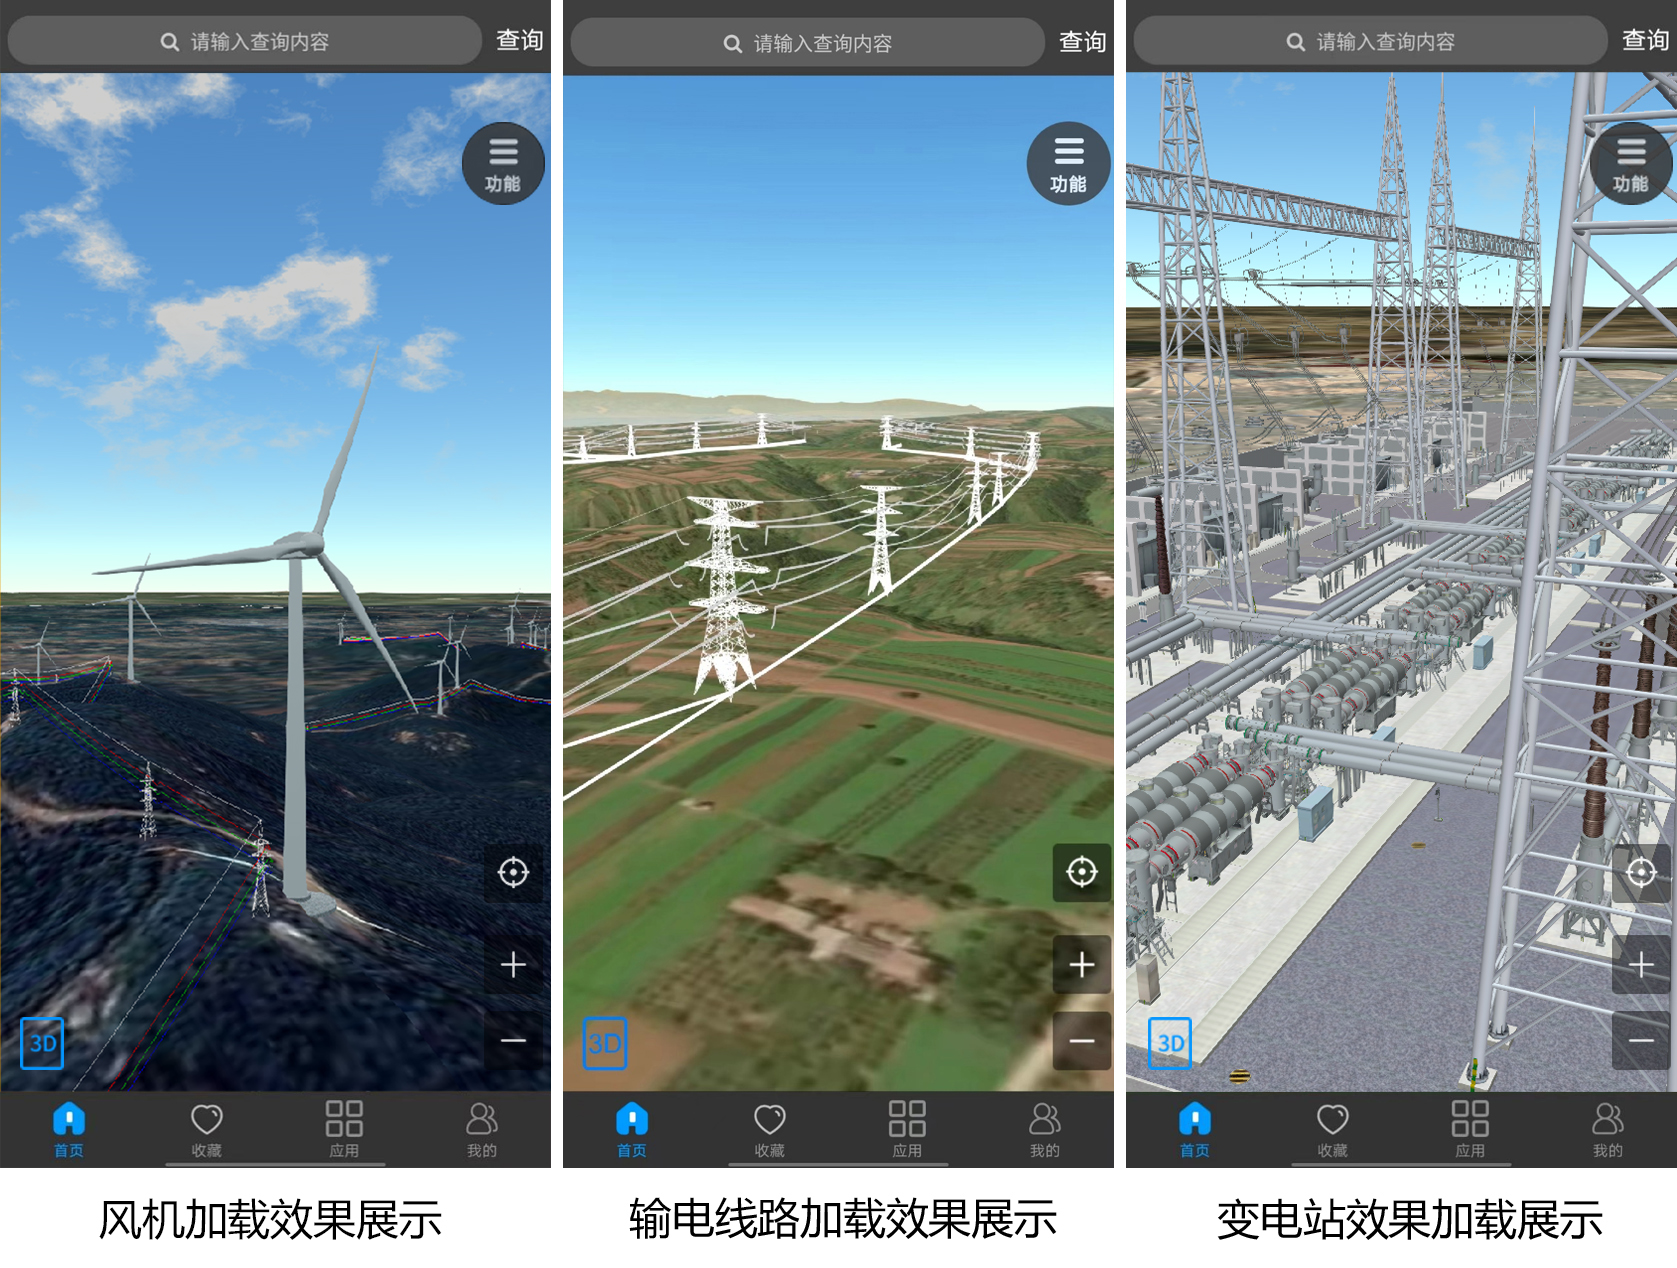Viewport: 1677px width, 1268px height.
Task: Zoom in with plus on wind turbine screen
Action: tap(513, 965)
